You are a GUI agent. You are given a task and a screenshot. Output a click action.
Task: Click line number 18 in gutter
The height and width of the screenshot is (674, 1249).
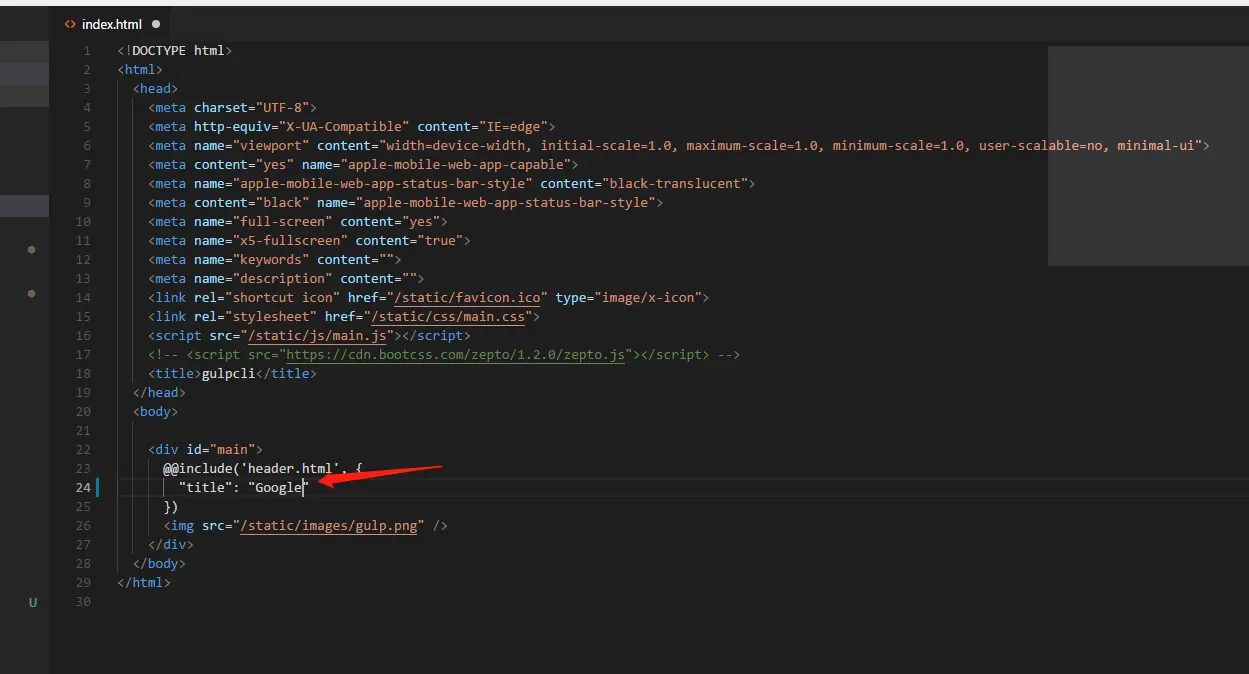coord(83,373)
